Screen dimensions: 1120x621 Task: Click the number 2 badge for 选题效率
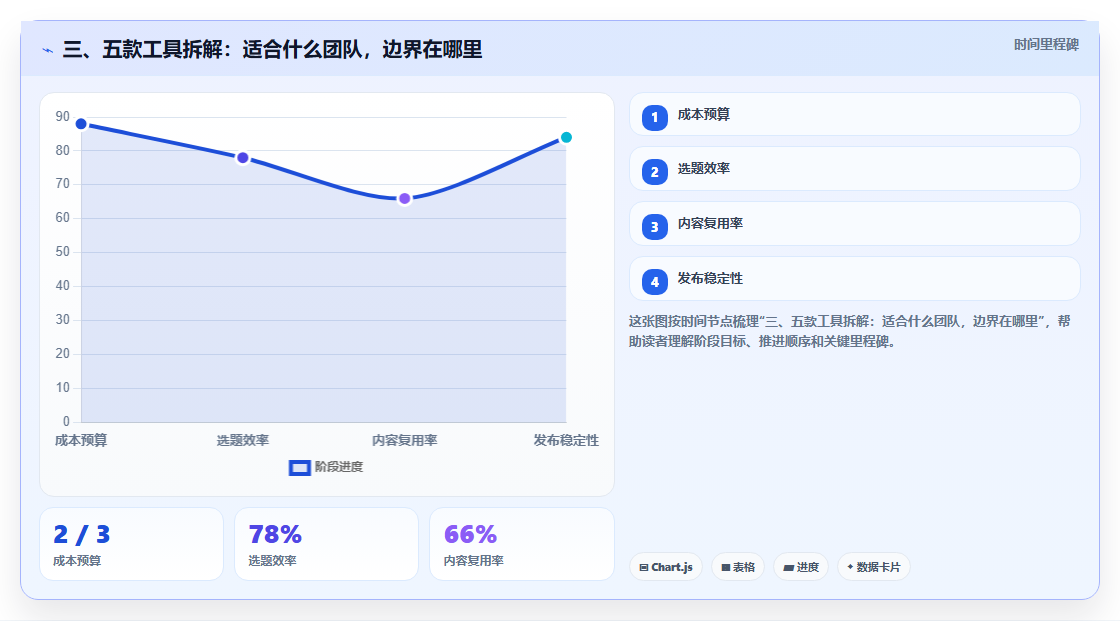tap(654, 172)
